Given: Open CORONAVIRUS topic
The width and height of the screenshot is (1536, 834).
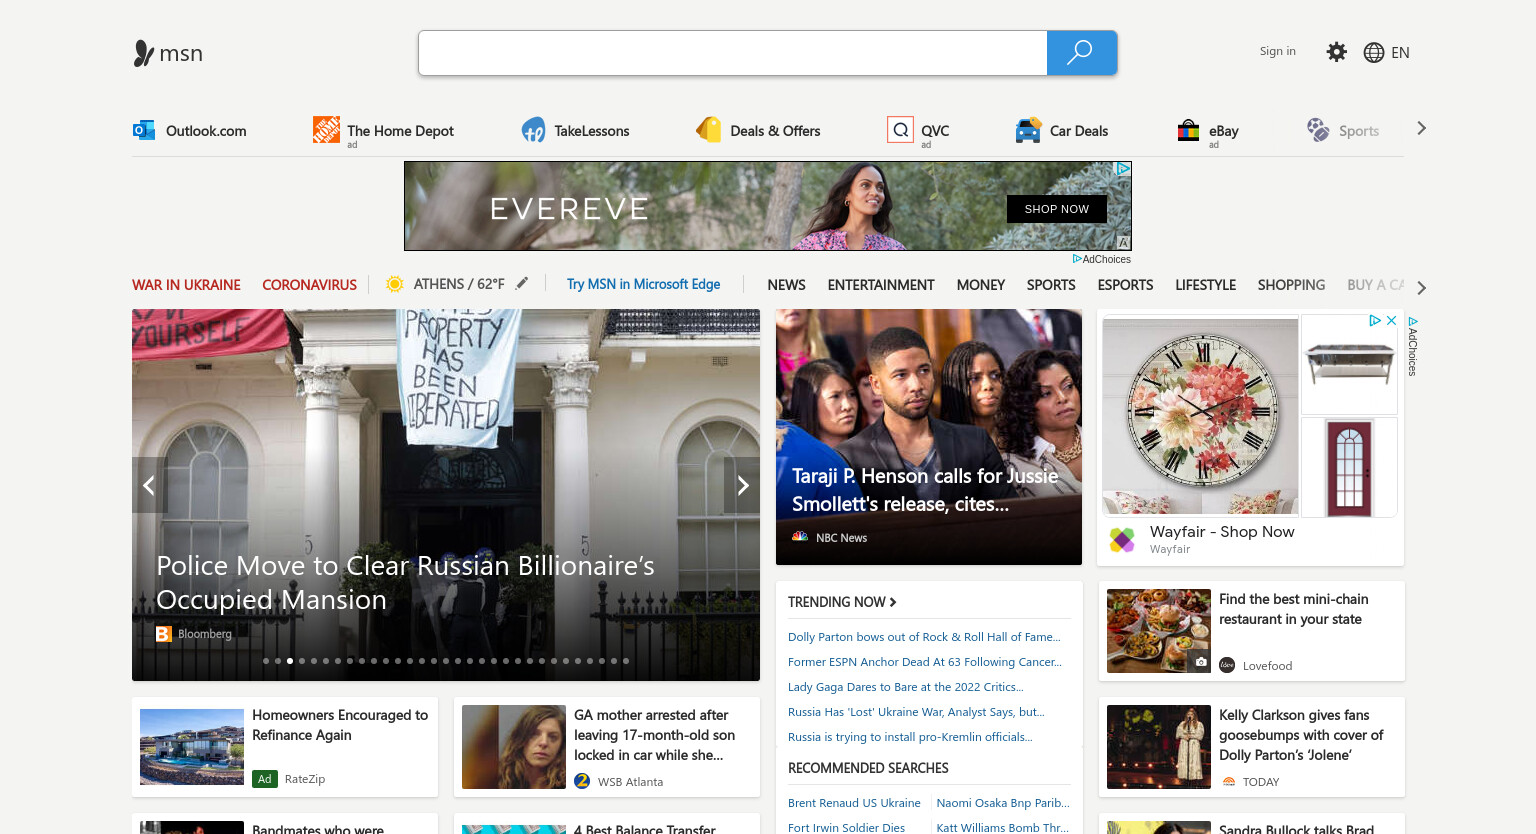Looking at the screenshot, I should [x=309, y=285].
